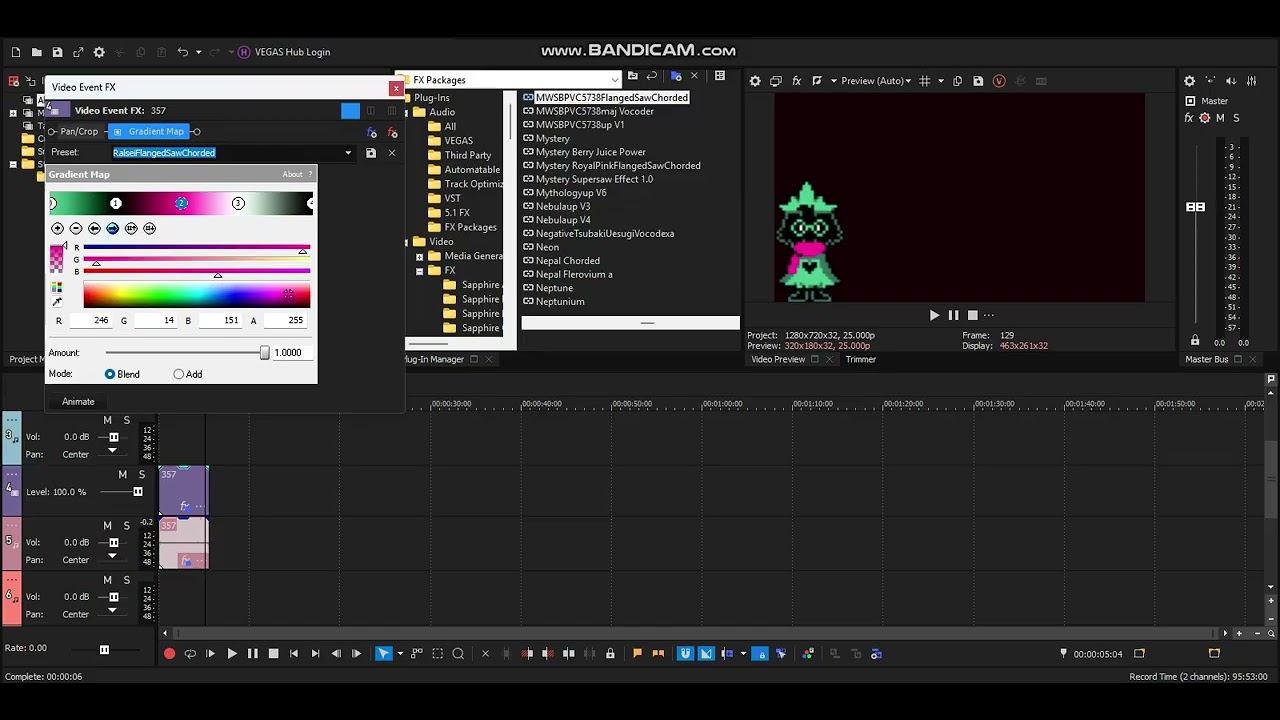
Task: Expand the Media Generators tree node
Action: (420, 256)
